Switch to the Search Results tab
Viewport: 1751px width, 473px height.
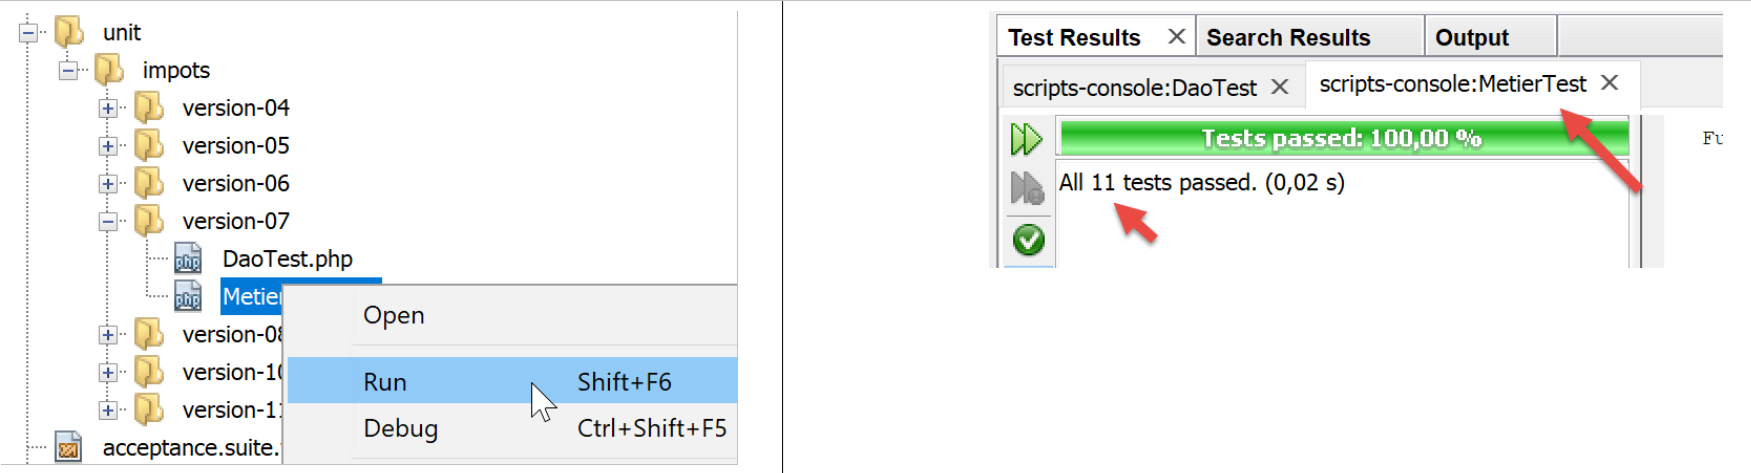pyautogui.click(x=1288, y=38)
